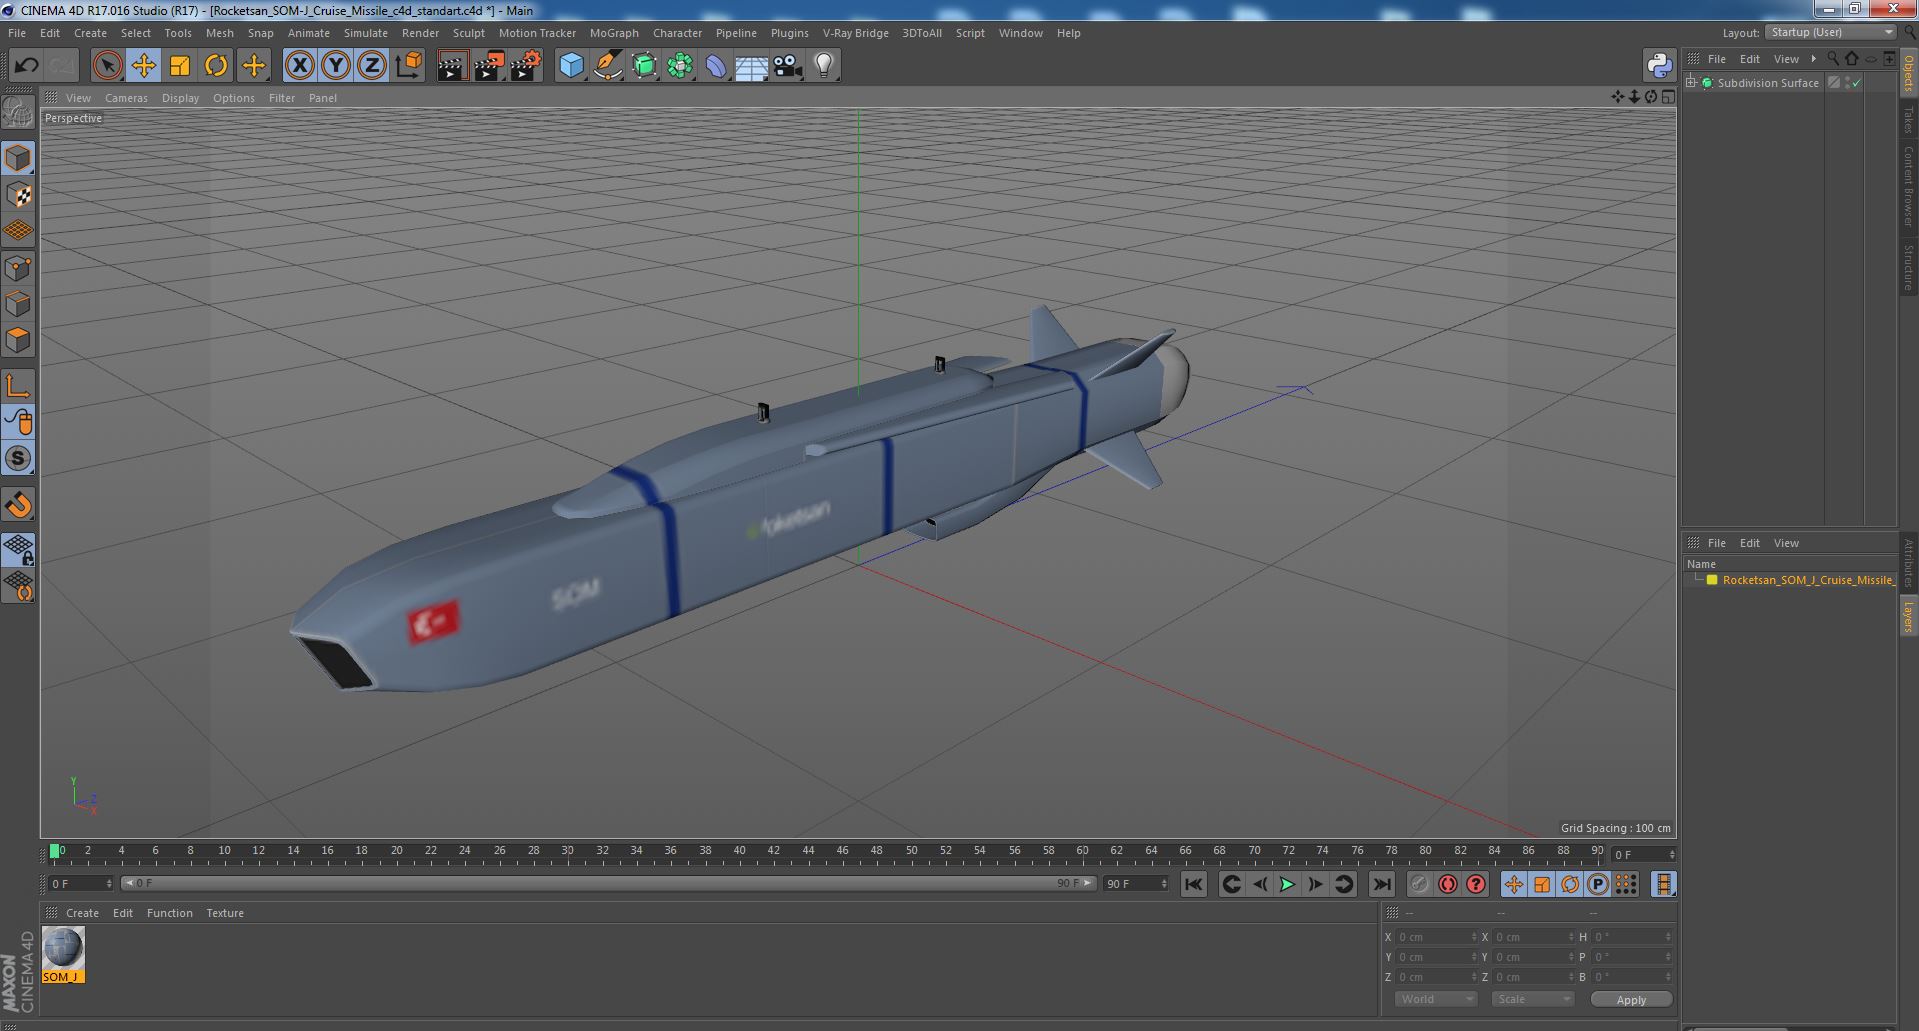The image size is (1919, 1031).
Task: Activate the Scale tool
Action: pos(180,66)
